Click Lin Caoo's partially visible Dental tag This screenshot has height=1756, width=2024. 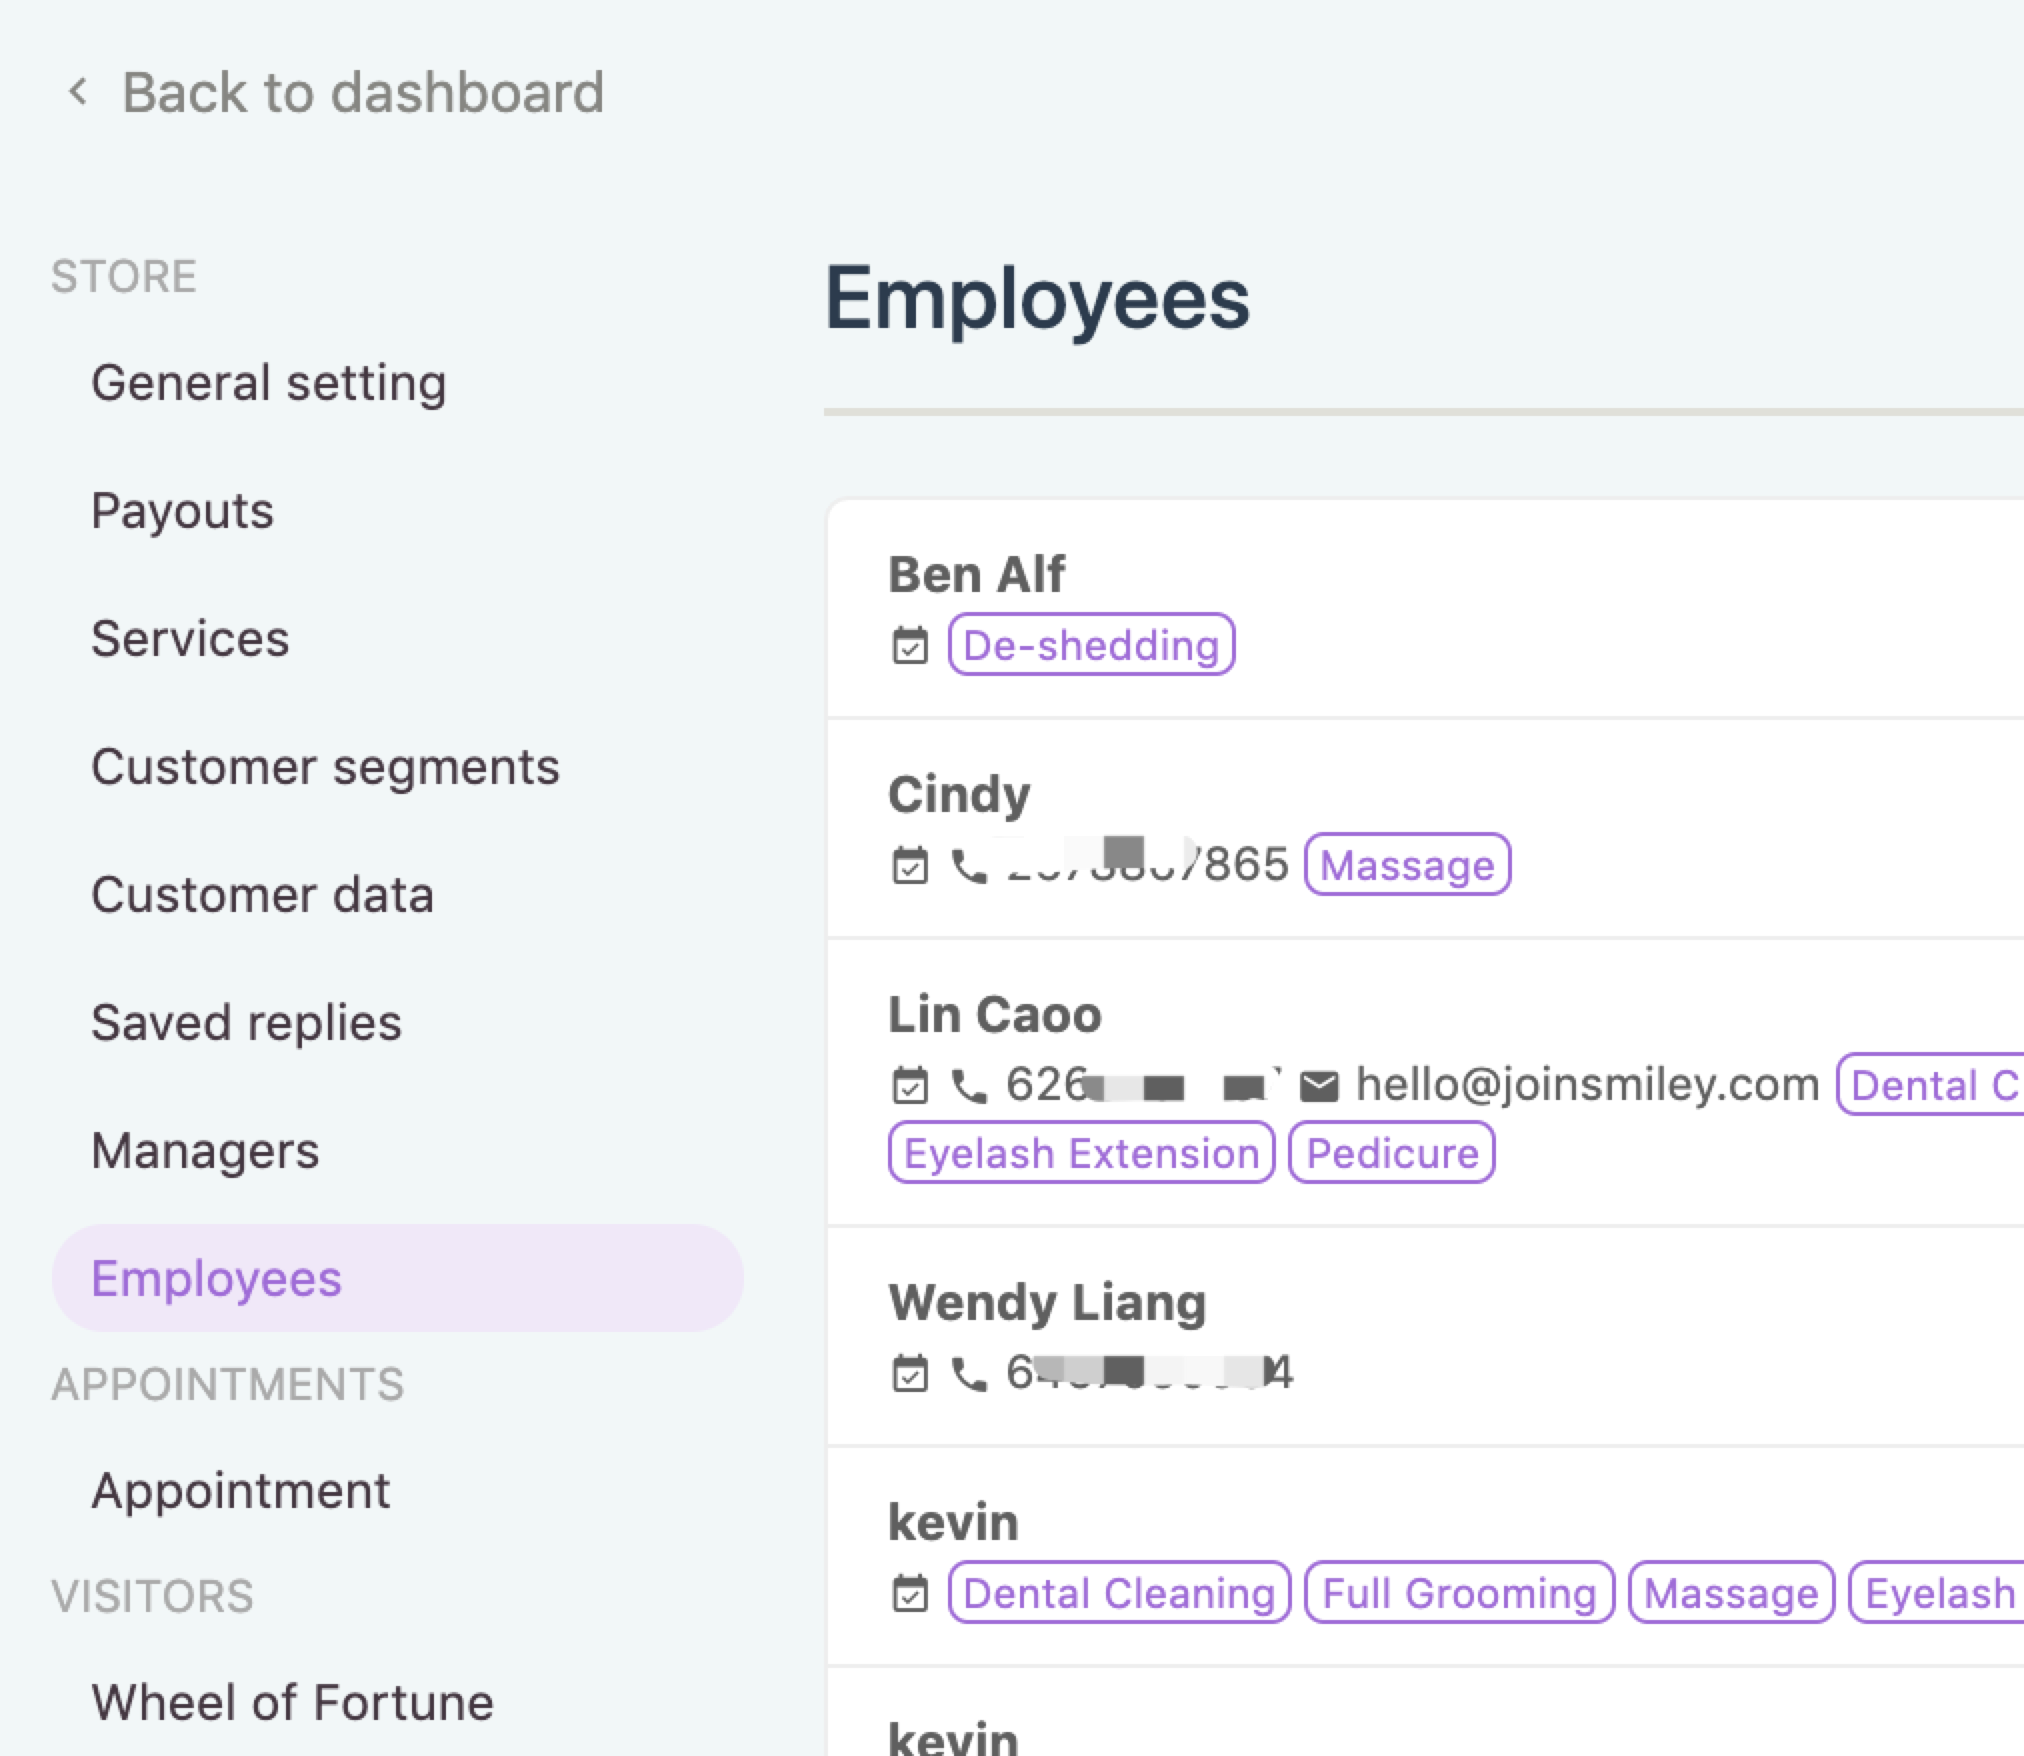click(x=1930, y=1085)
